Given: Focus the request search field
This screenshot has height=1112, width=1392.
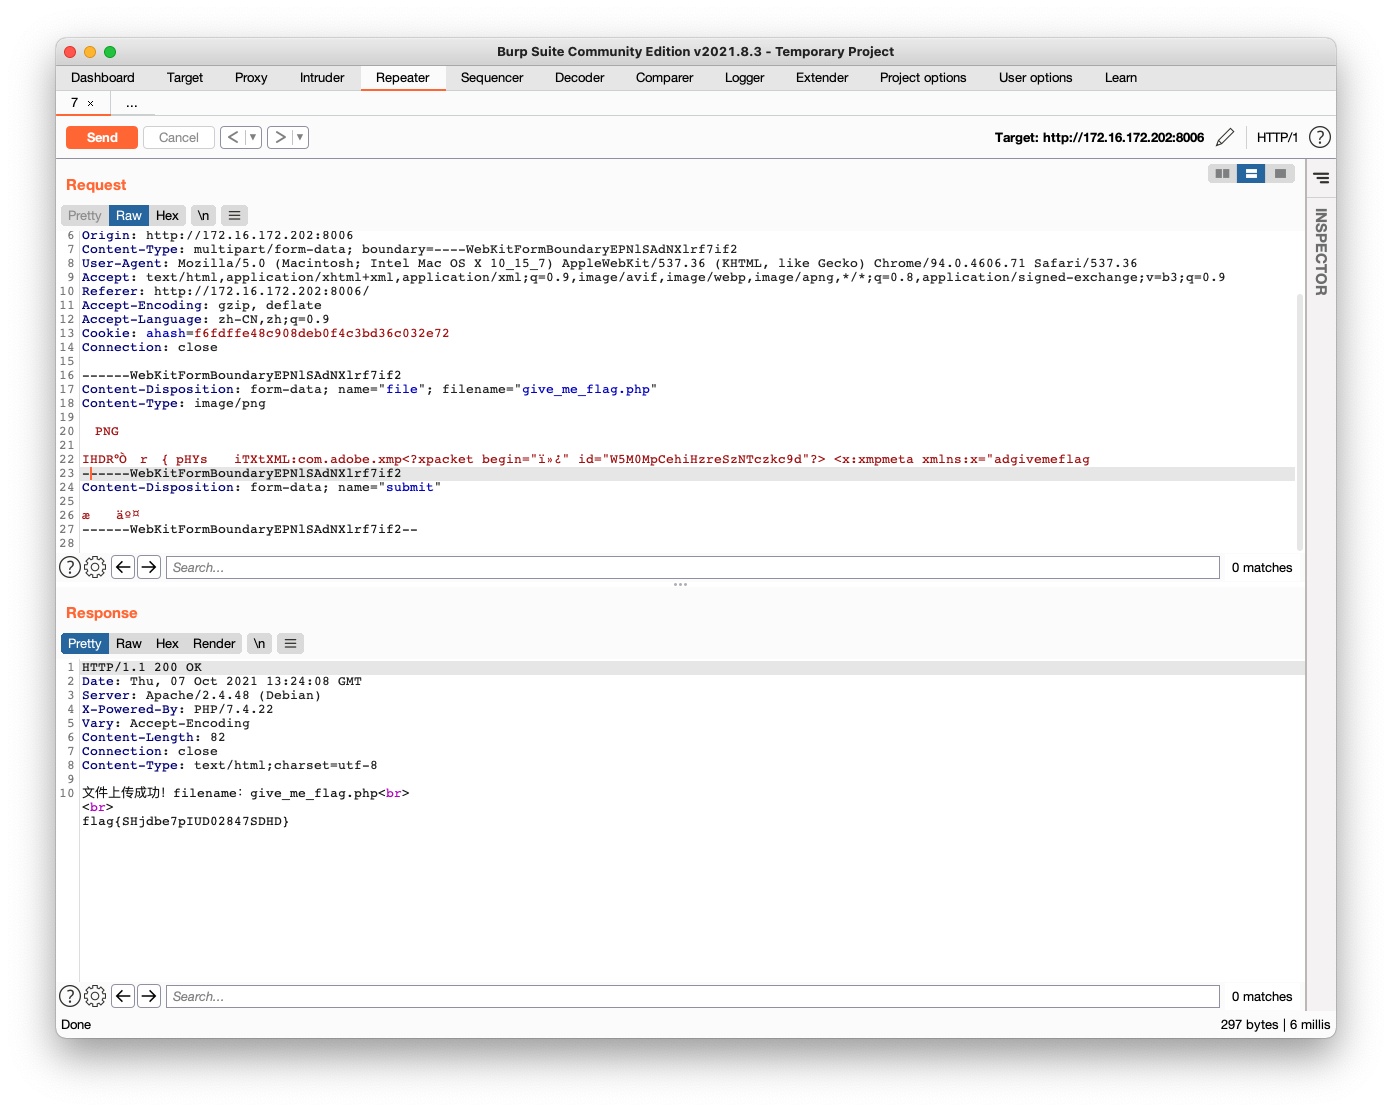Looking at the screenshot, I should pyautogui.click(x=692, y=567).
